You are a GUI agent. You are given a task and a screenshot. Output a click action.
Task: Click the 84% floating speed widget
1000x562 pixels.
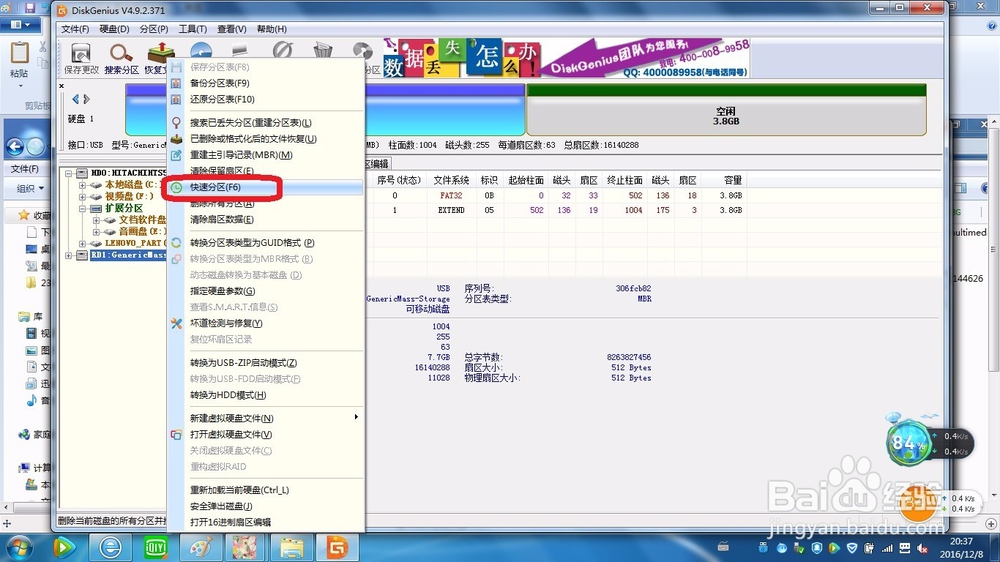[908, 442]
